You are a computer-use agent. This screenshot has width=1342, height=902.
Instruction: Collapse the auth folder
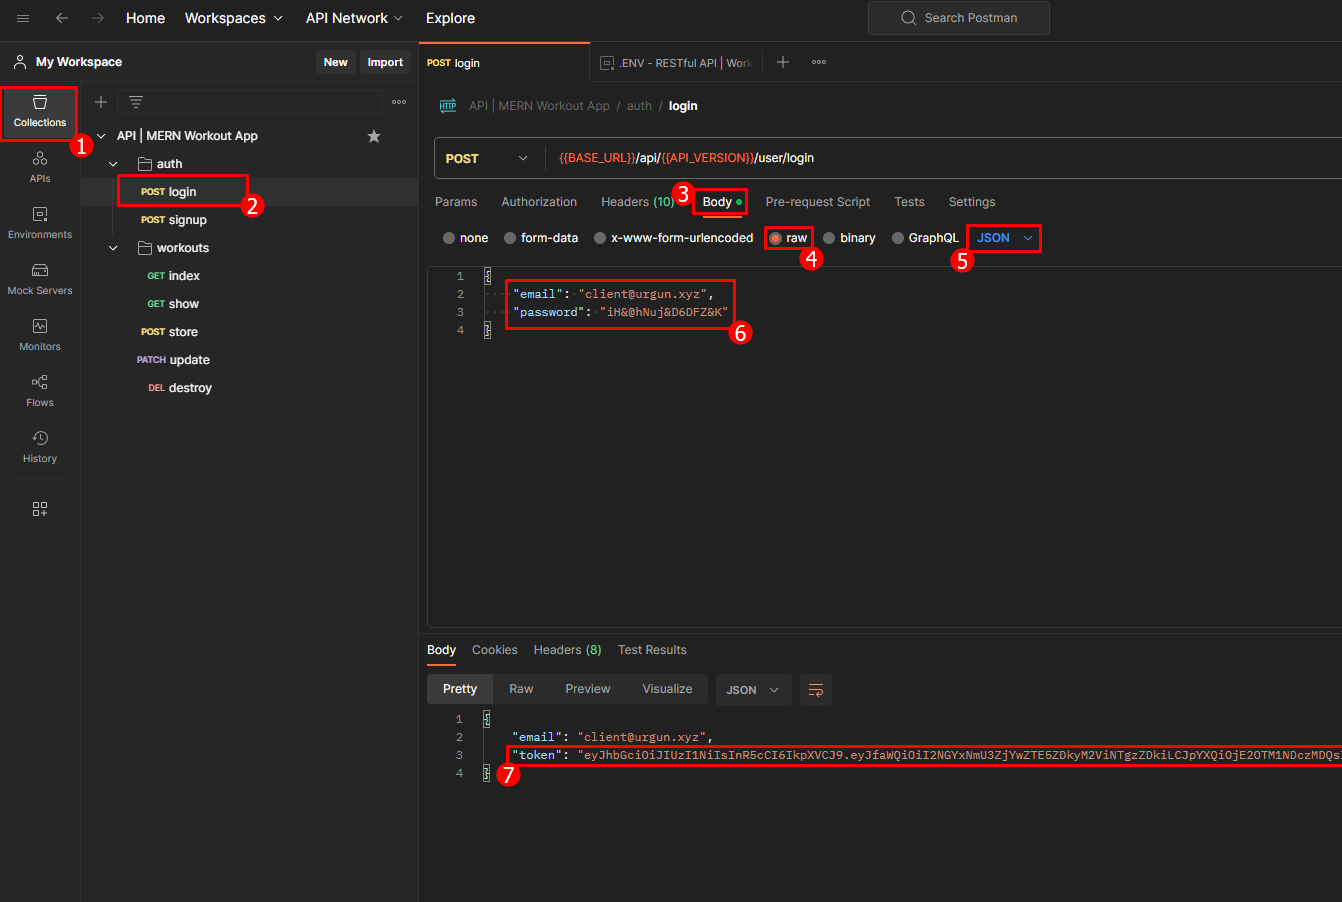pyautogui.click(x=114, y=164)
